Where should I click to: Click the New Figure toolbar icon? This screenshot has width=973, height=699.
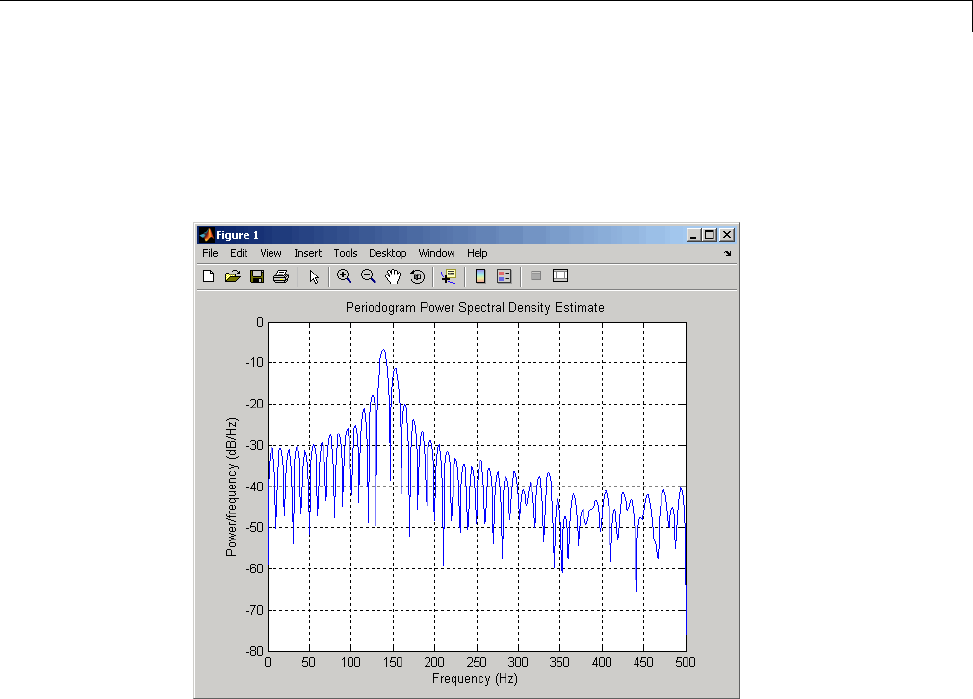(x=209, y=276)
